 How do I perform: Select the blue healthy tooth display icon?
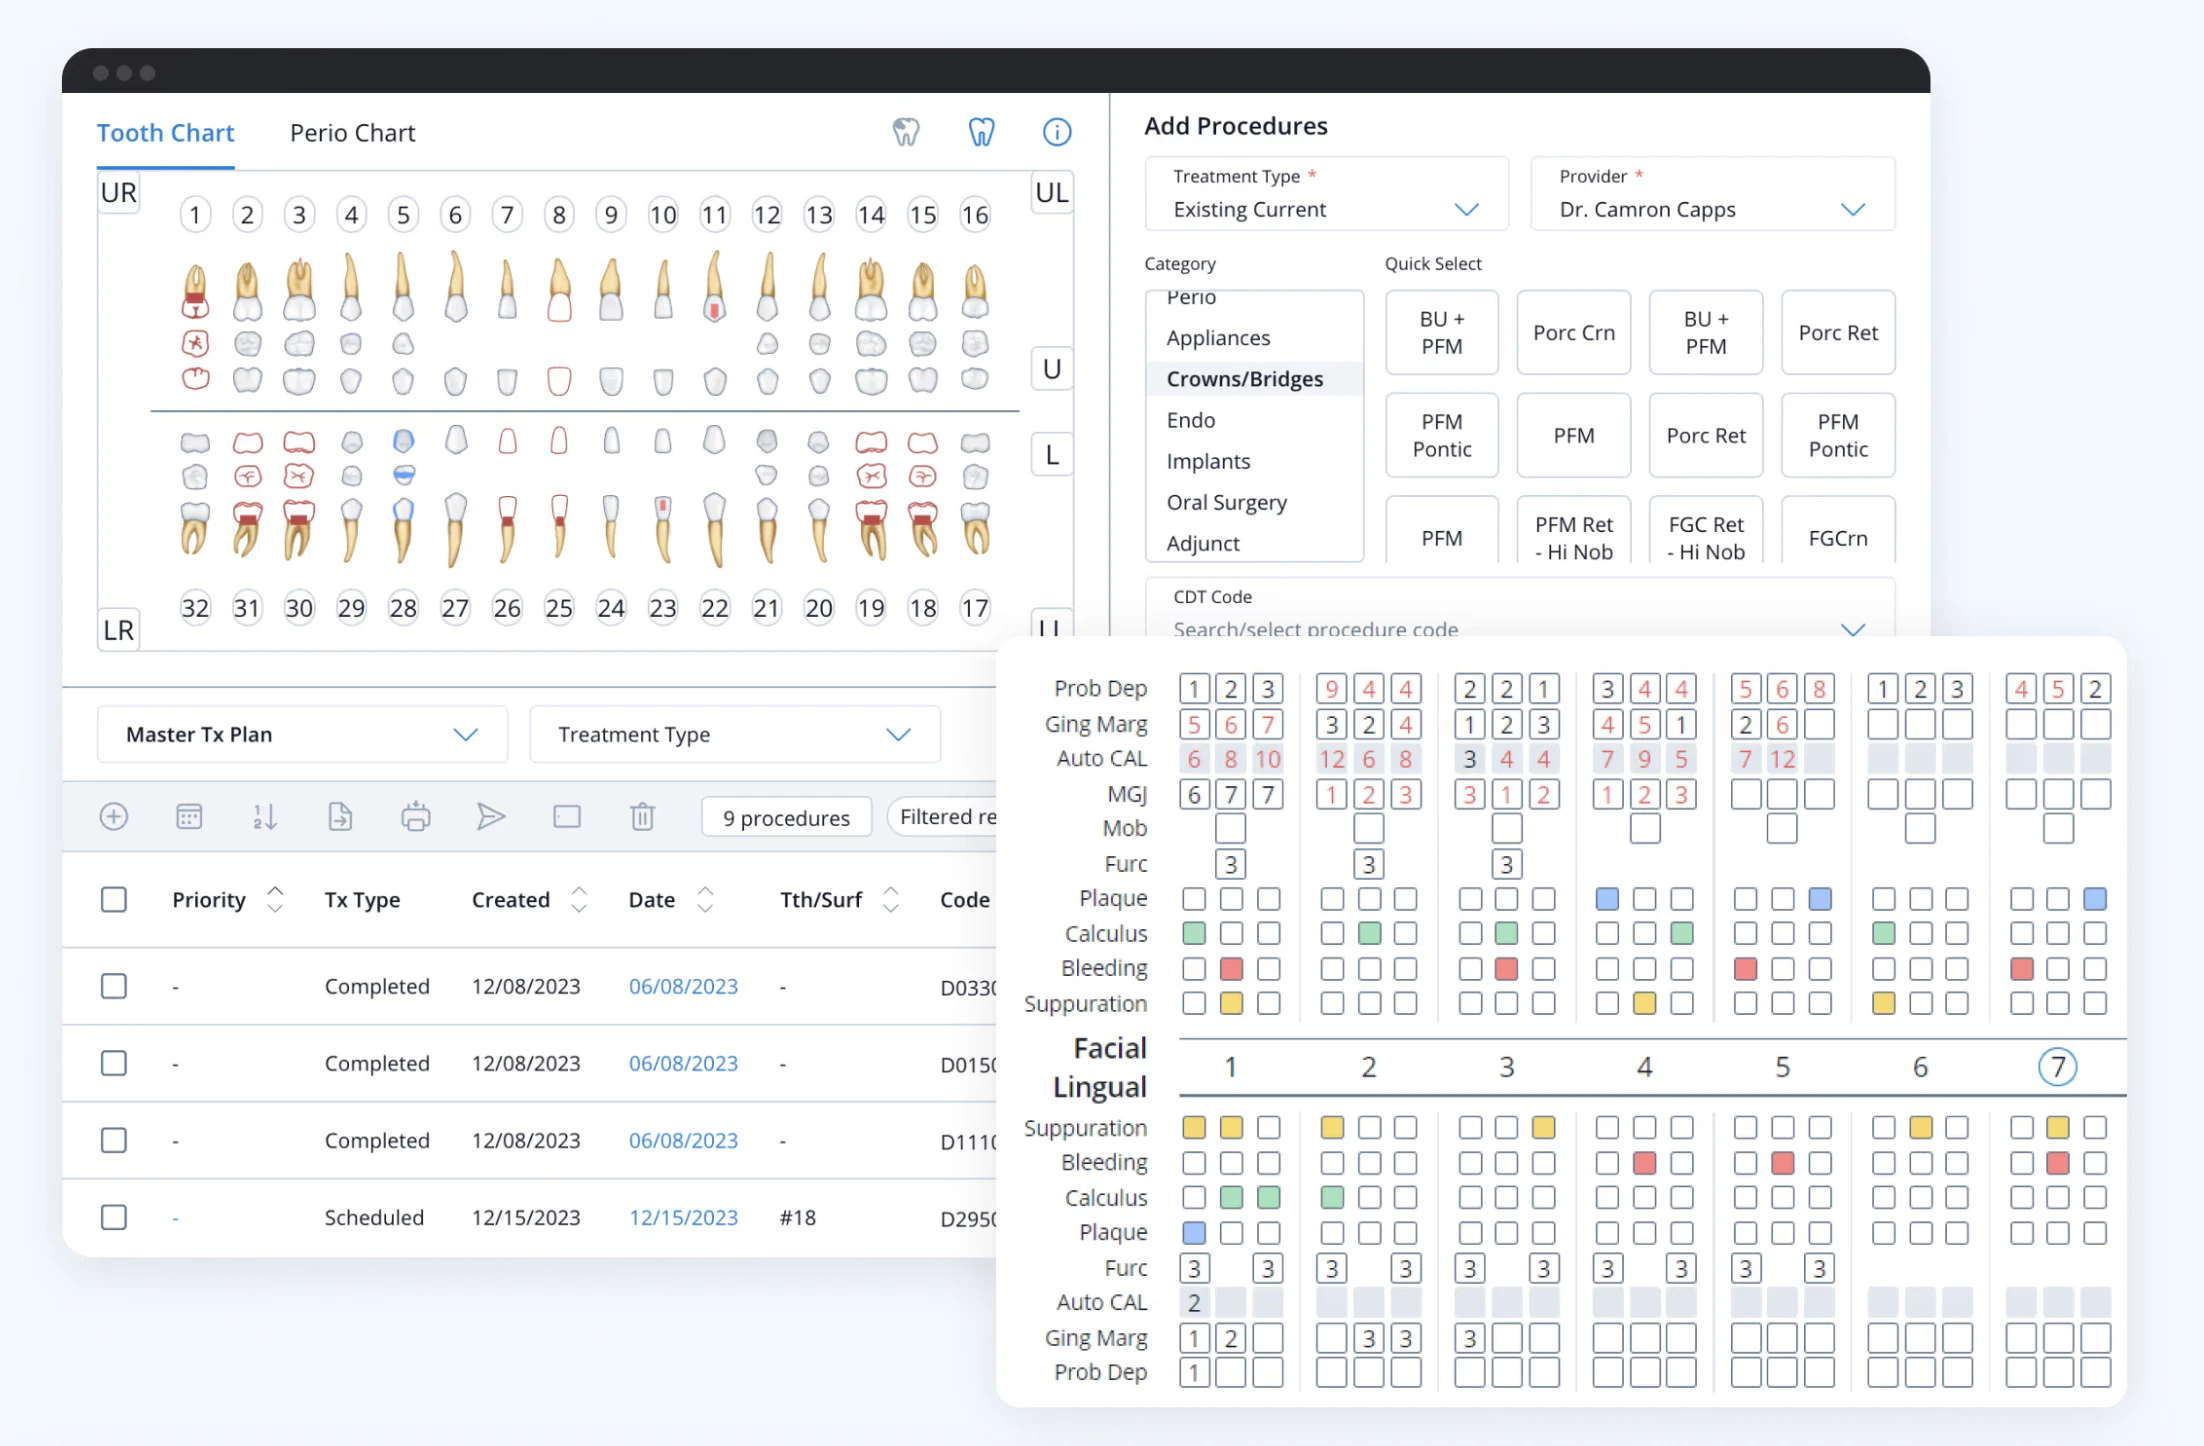982,131
